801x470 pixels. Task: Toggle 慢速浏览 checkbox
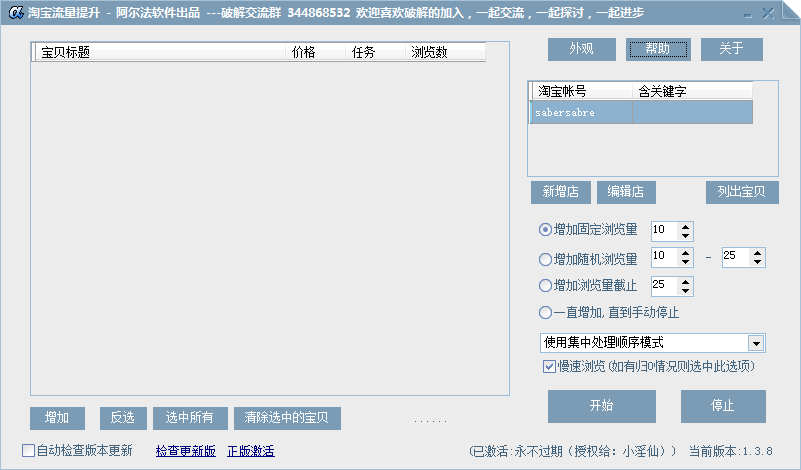549,366
